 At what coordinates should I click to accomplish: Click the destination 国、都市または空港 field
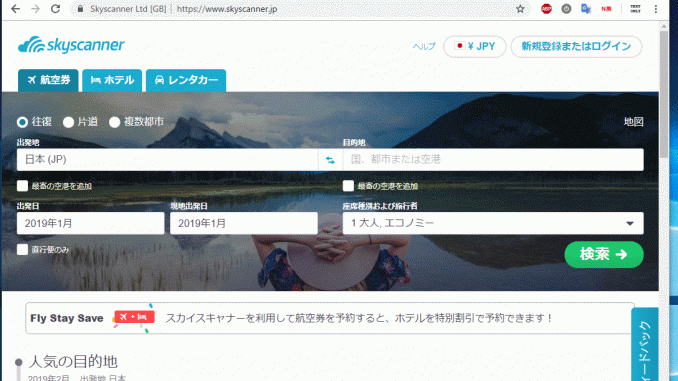coord(493,160)
